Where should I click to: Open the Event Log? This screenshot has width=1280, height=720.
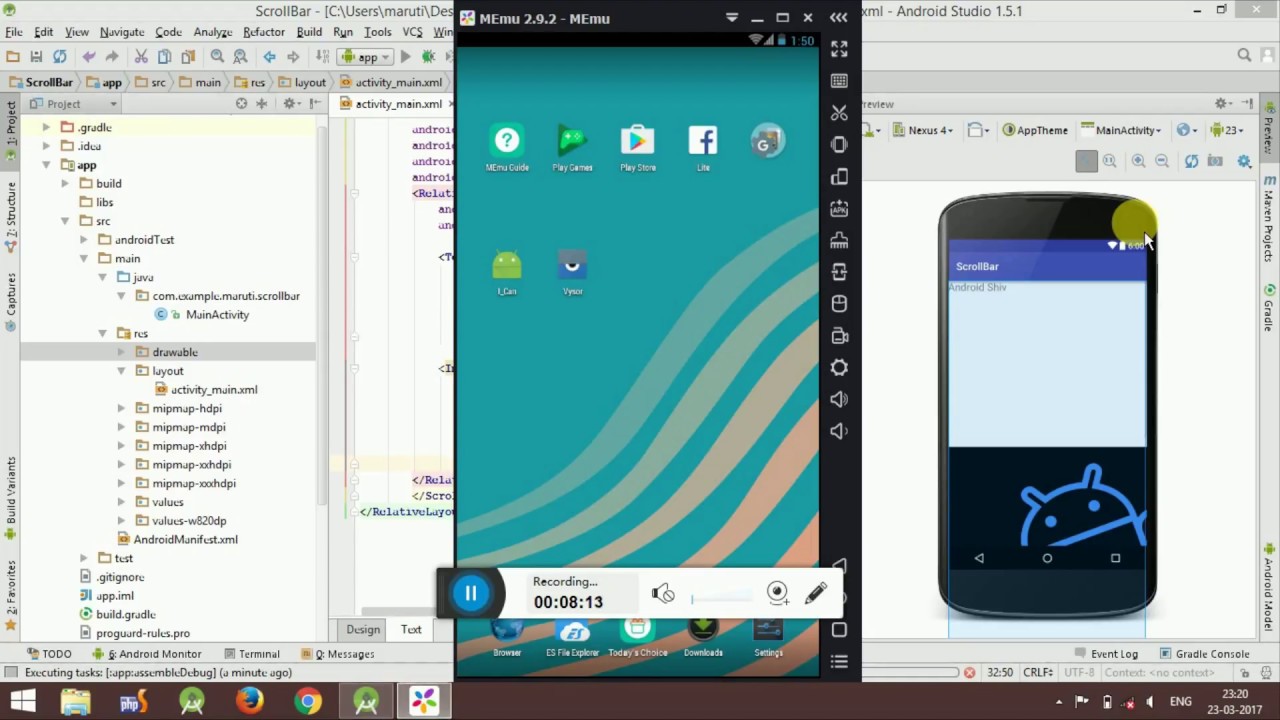point(1106,654)
